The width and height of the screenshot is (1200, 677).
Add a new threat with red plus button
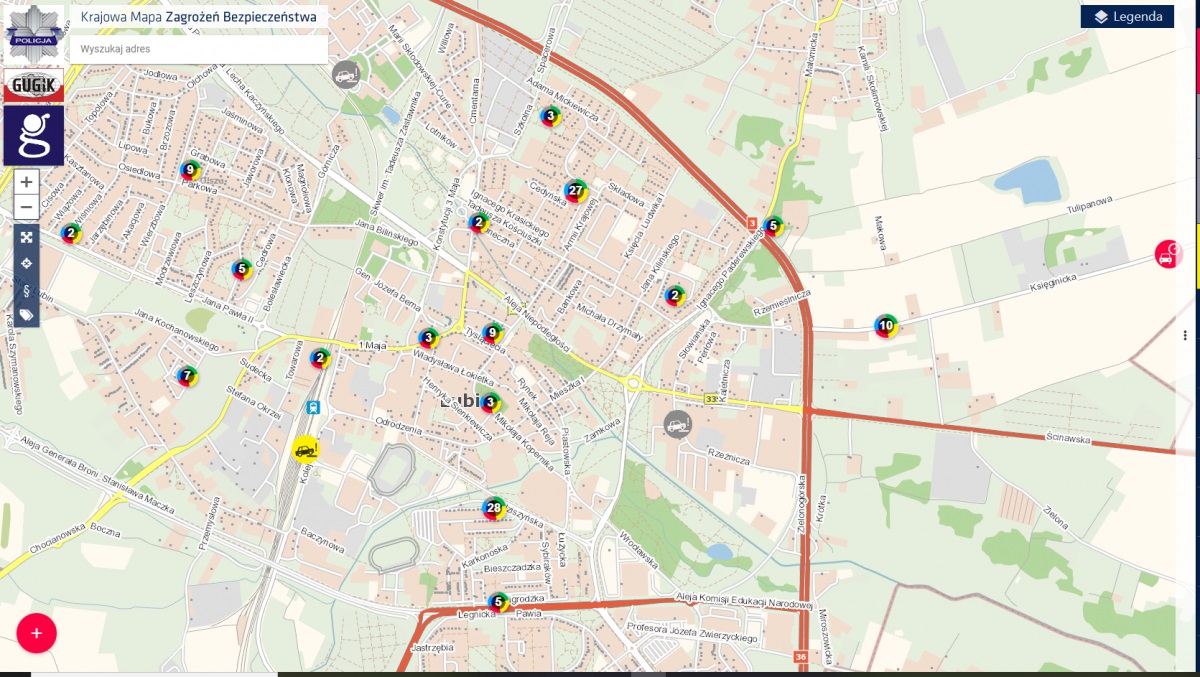[x=37, y=633]
